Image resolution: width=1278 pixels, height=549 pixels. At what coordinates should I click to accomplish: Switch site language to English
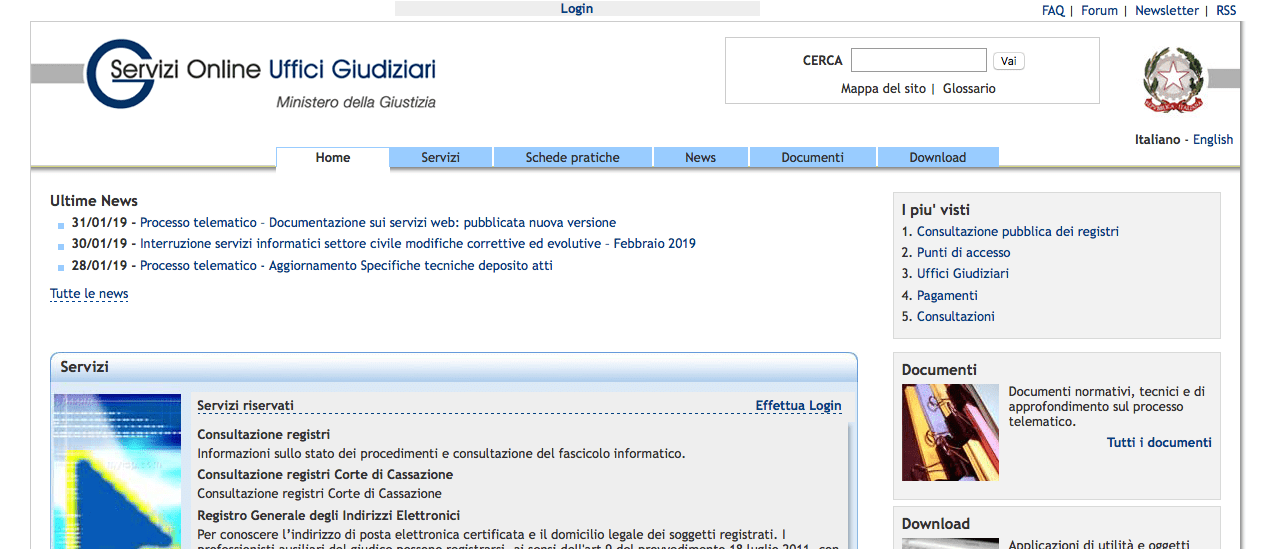point(1212,140)
